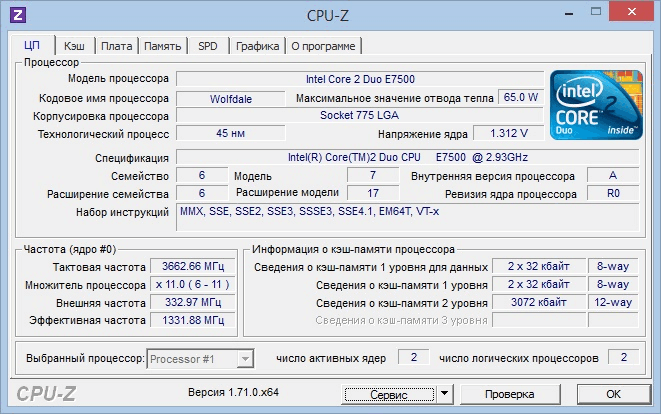Open the Сервис dropdown arrow
The width and height of the screenshot is (661, 414).
(444, 394)
